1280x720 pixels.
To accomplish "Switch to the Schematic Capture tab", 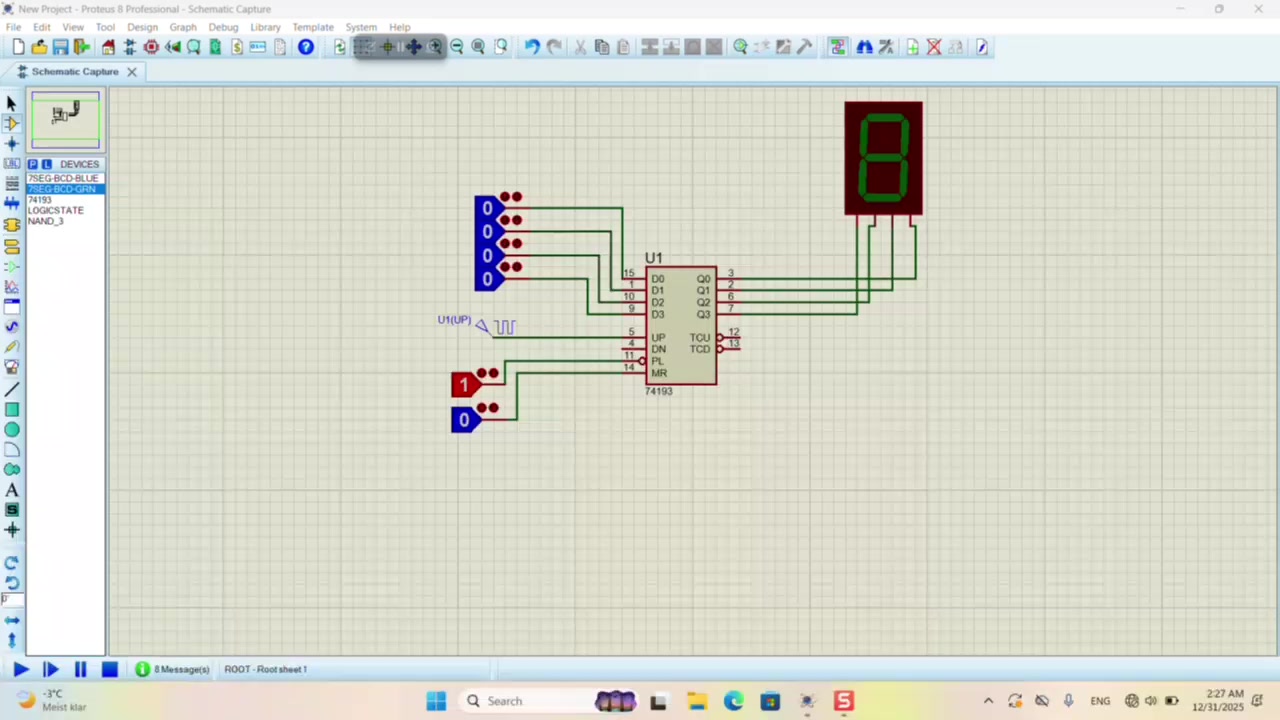I will pyautogui.click(x=74, y=72).
